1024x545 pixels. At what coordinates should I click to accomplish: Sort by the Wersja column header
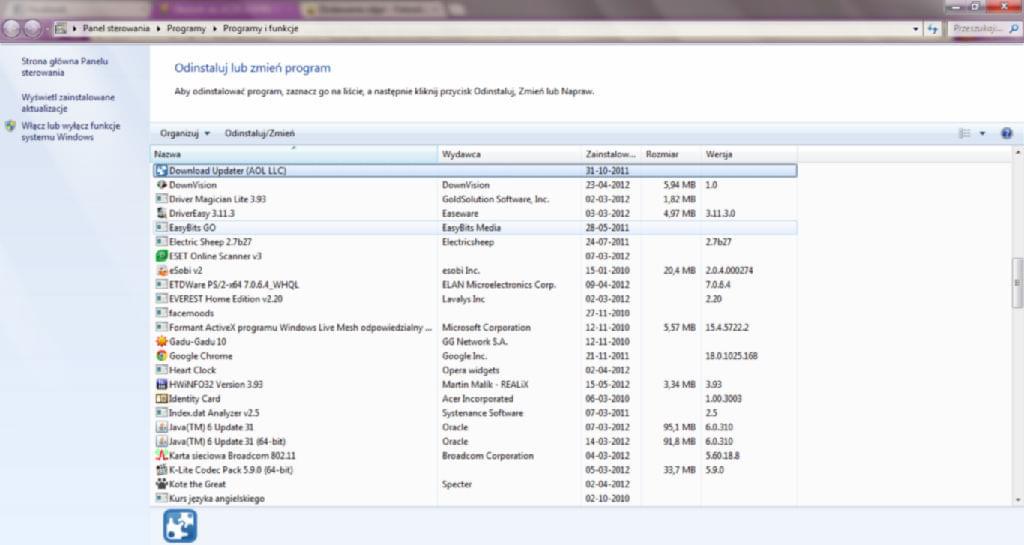coord(748,155)
